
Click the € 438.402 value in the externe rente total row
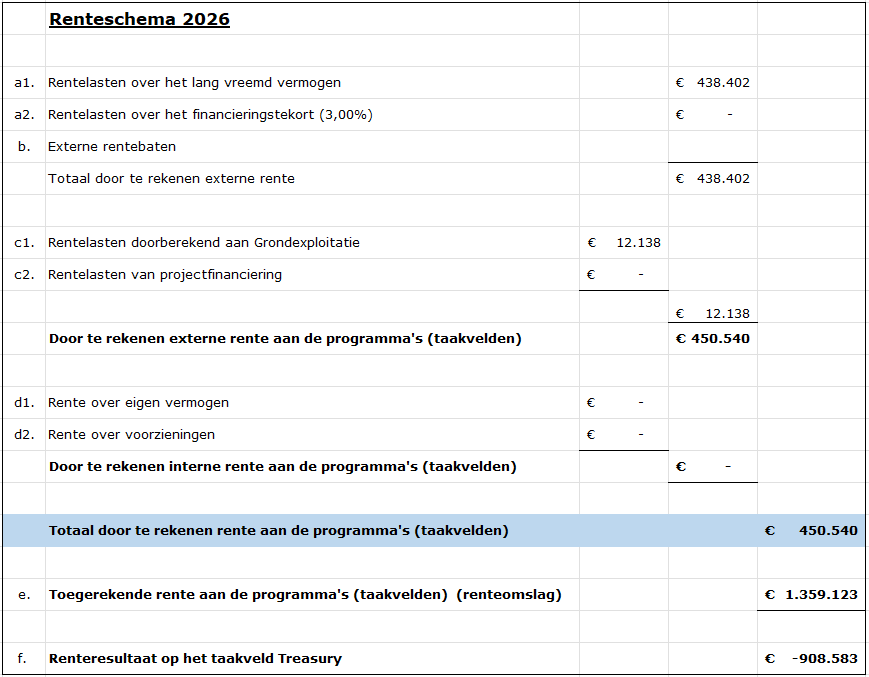coord(712,179)
